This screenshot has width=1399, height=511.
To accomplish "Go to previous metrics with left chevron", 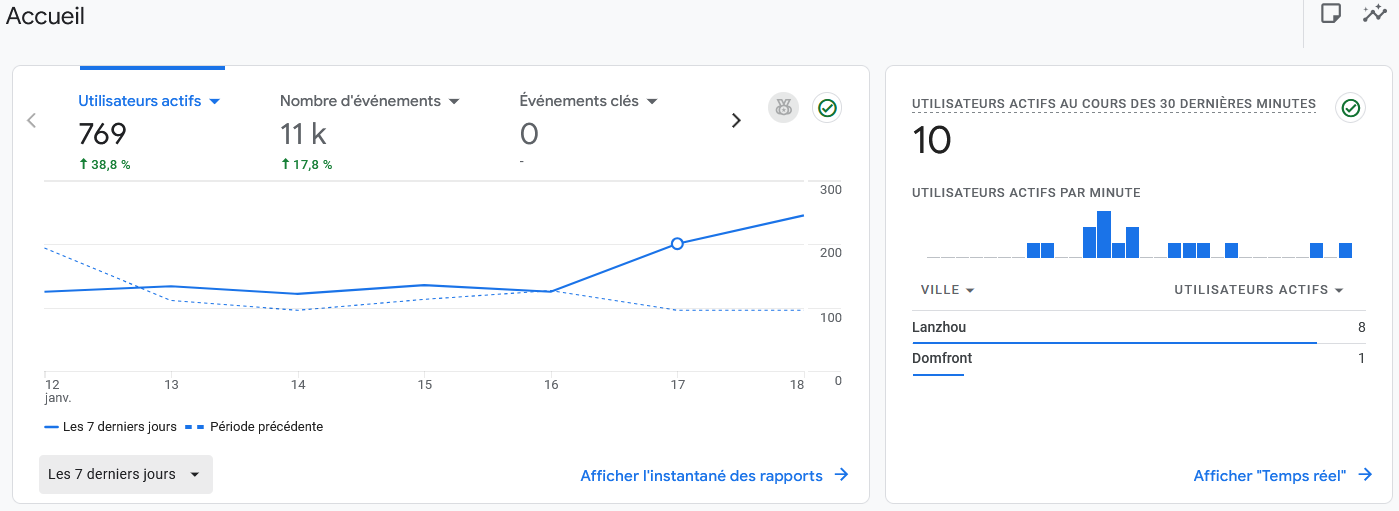I will (31, 121).
